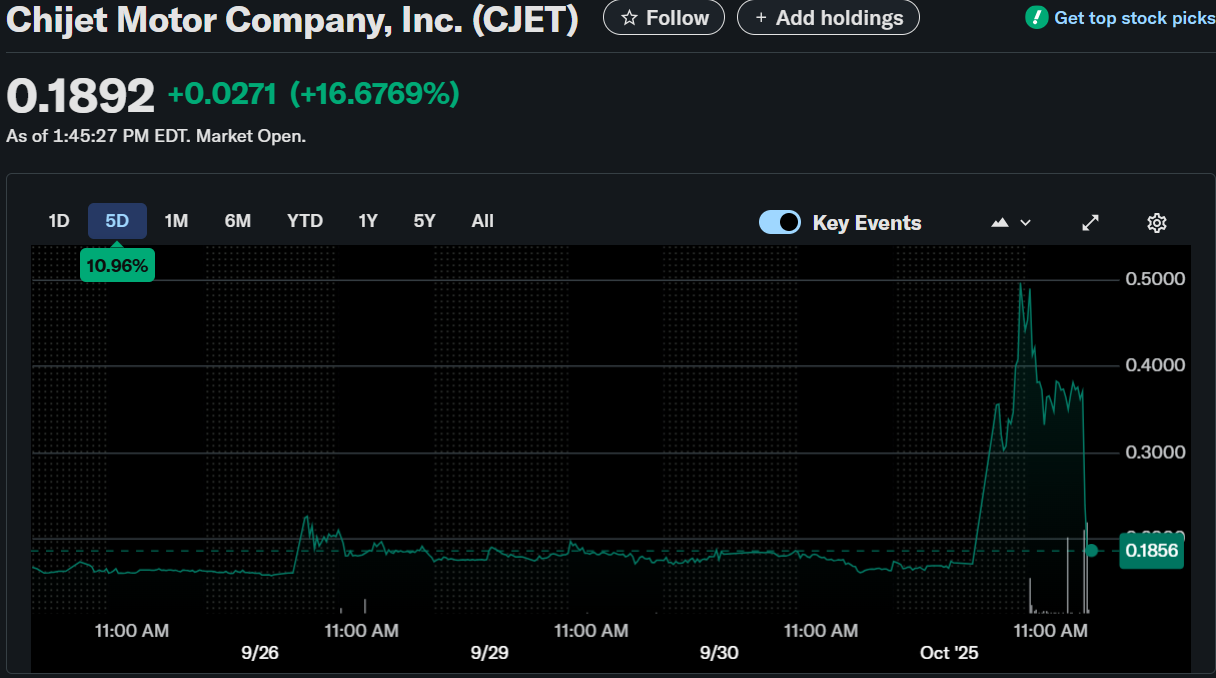Select the YTD range tab
The width and height of the screenshot is (1216, 678).
[x=305, y=221]
